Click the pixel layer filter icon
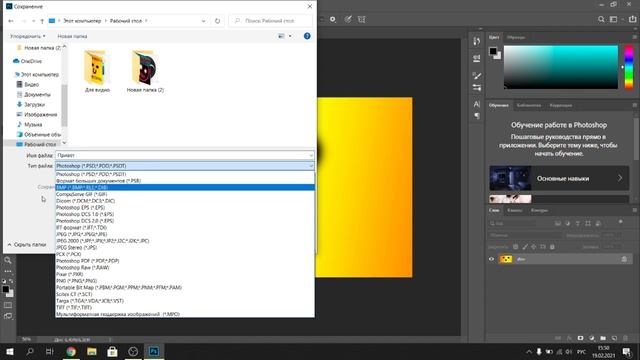This screenshot has height=360, width=640. 558,223
